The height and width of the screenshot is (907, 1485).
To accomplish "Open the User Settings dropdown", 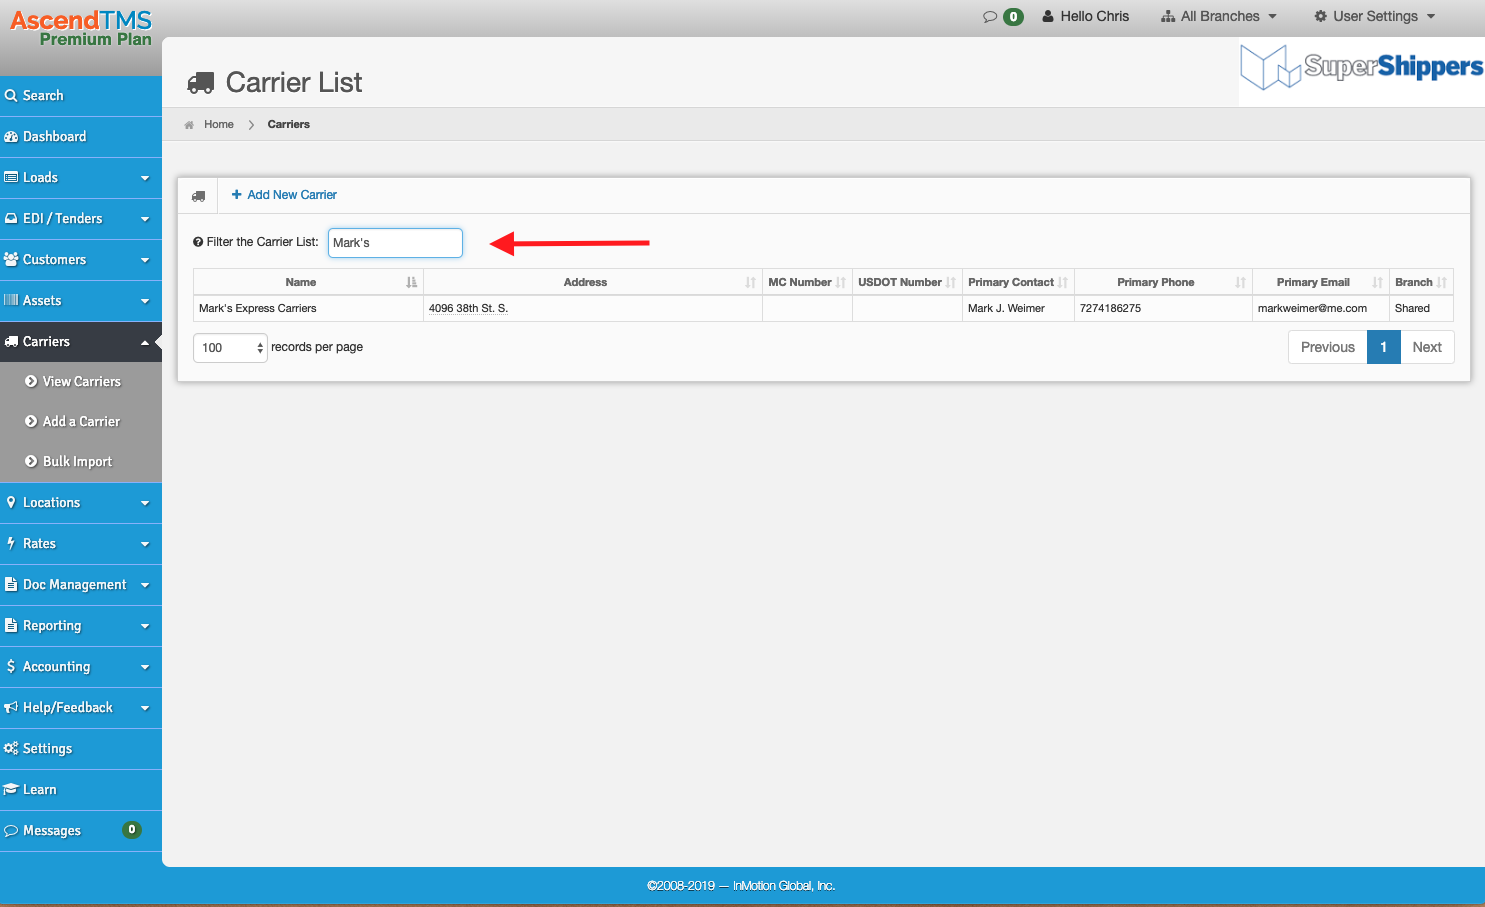I will click(1375, 16).
